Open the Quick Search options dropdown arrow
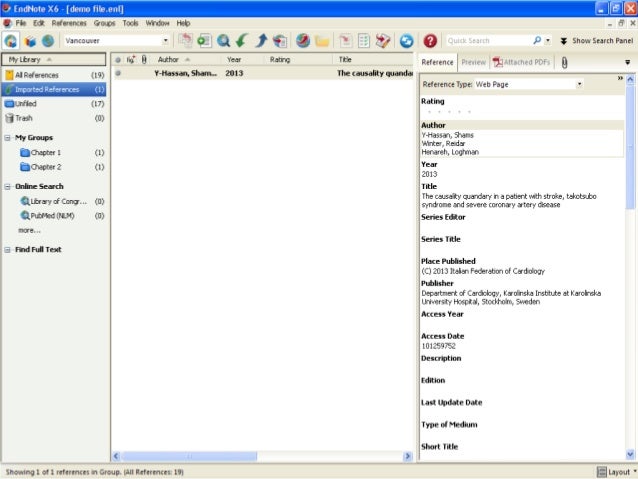Image resolution: width=638 pixels, height=479 pixels. click(548, 41)
